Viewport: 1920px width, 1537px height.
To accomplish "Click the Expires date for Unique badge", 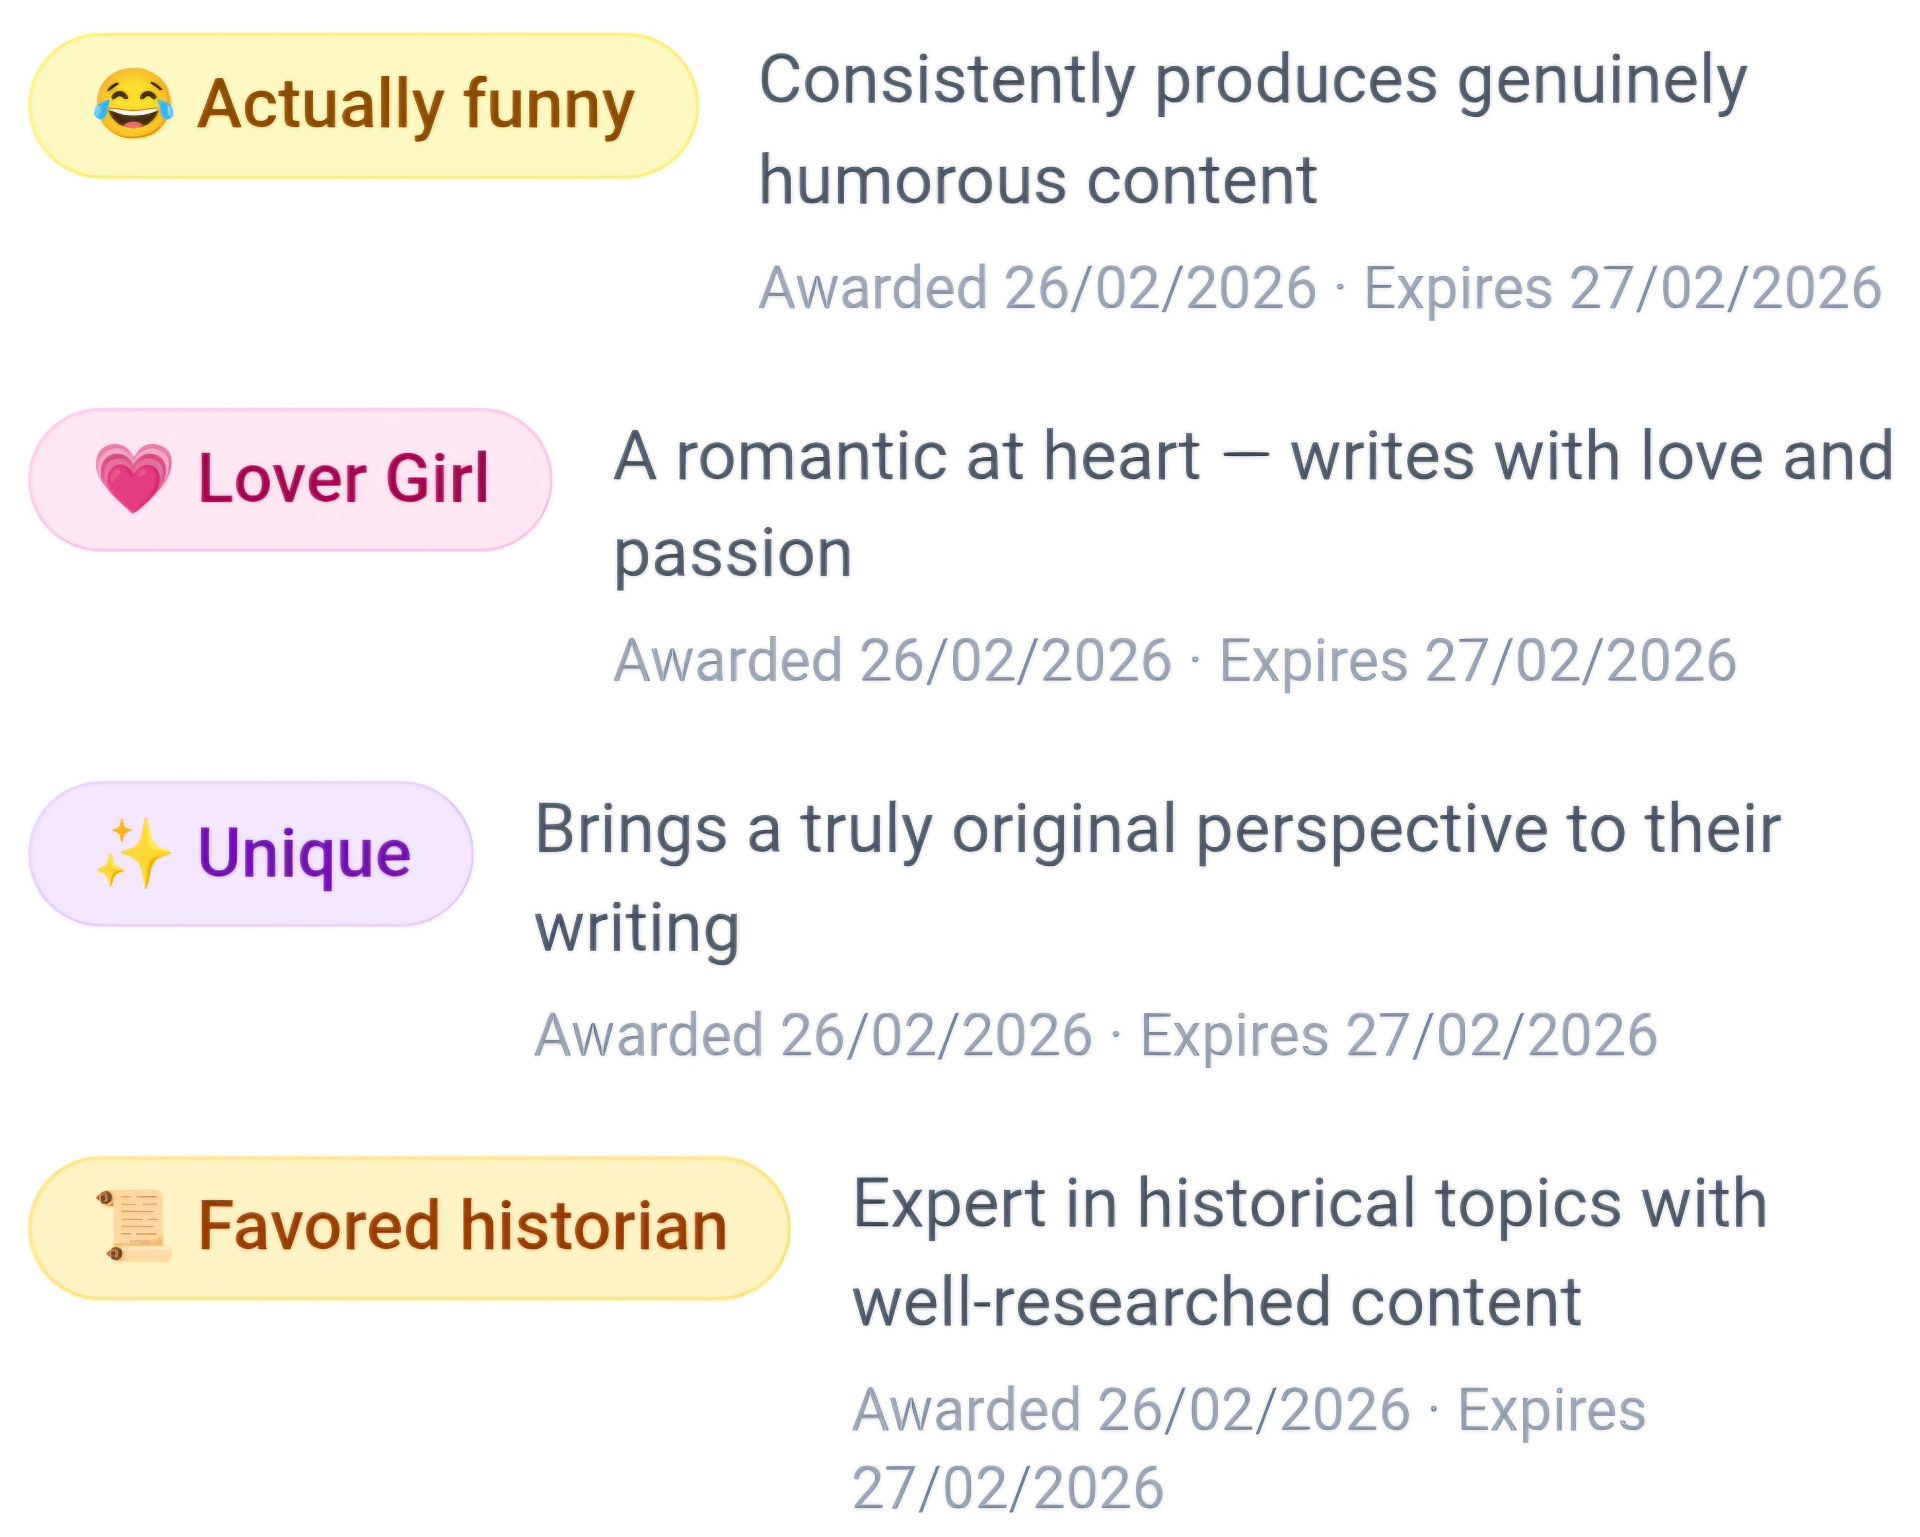I will click(x=1398, y=1035).
